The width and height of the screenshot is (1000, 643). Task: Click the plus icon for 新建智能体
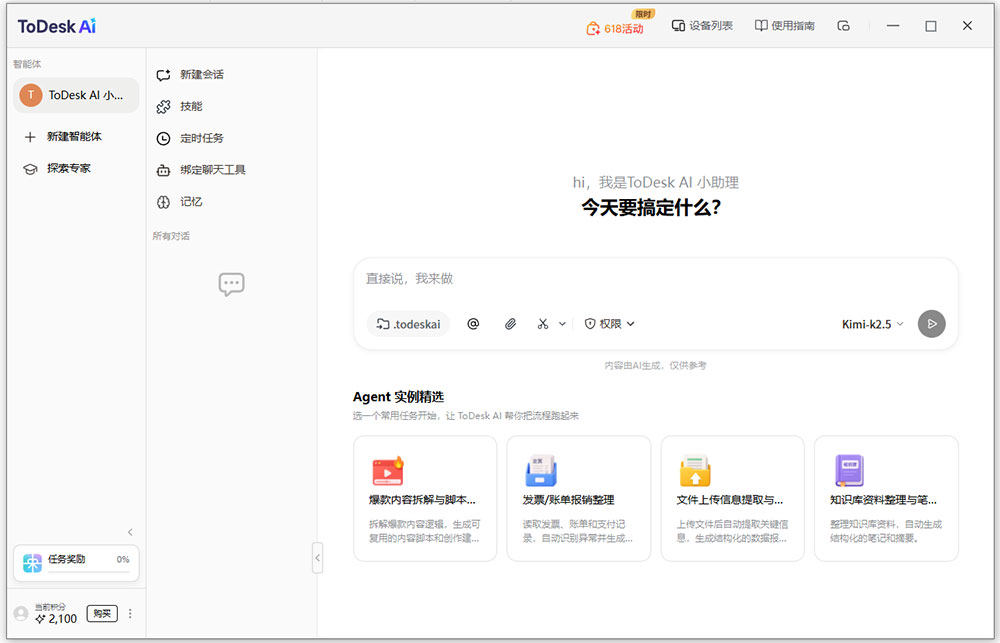click(x=30, y=137)
